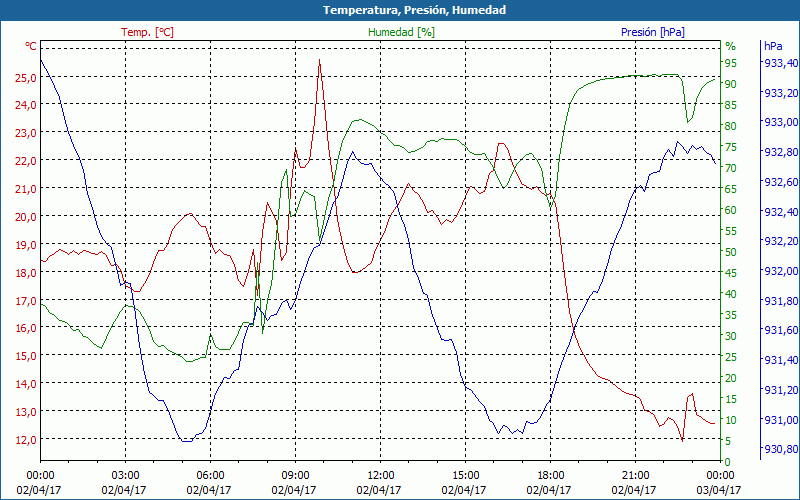Click temperature axis value '24,0'
This screenshot has width=800, height=500.
pos(26,105)
